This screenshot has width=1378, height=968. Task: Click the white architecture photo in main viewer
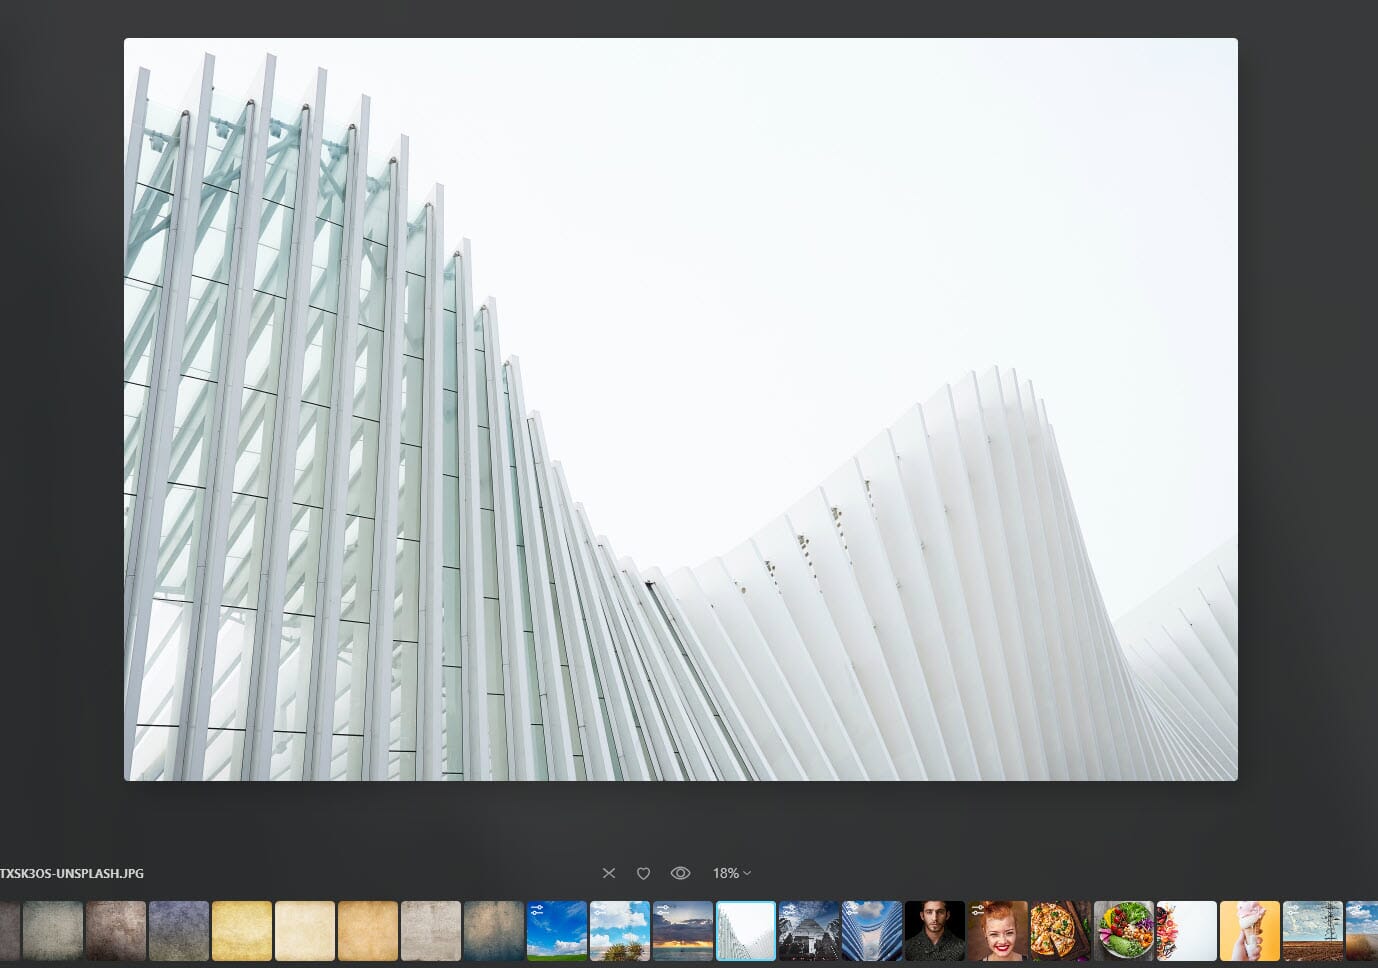click(x=680, y=409)
